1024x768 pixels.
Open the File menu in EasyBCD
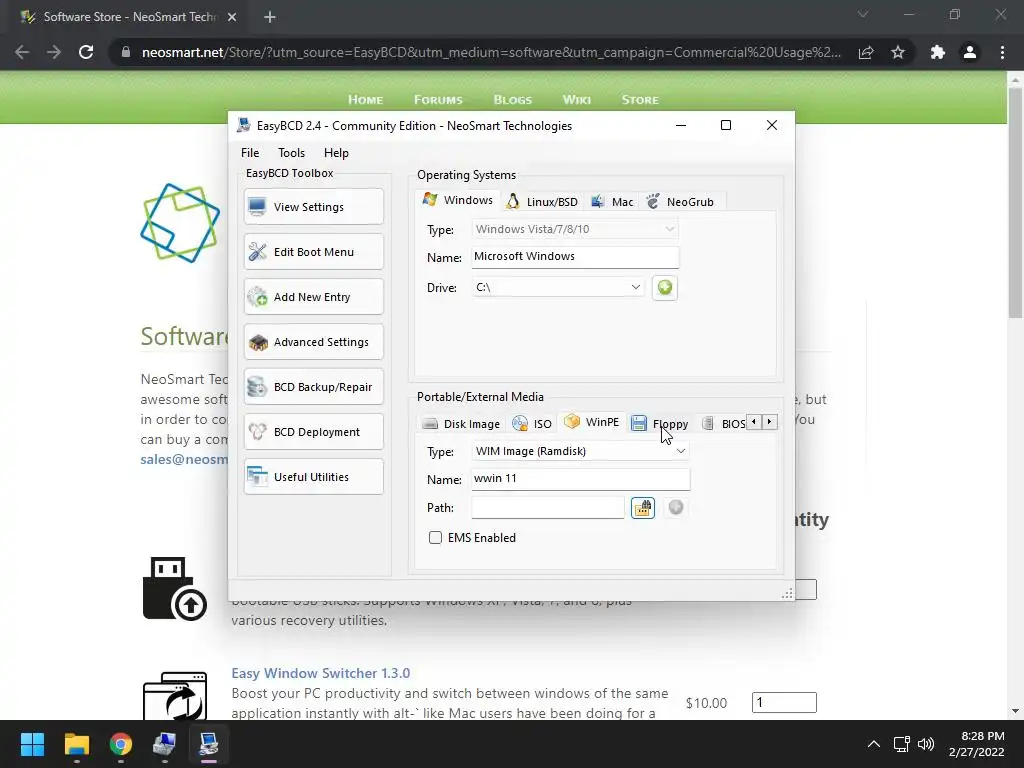250,153
